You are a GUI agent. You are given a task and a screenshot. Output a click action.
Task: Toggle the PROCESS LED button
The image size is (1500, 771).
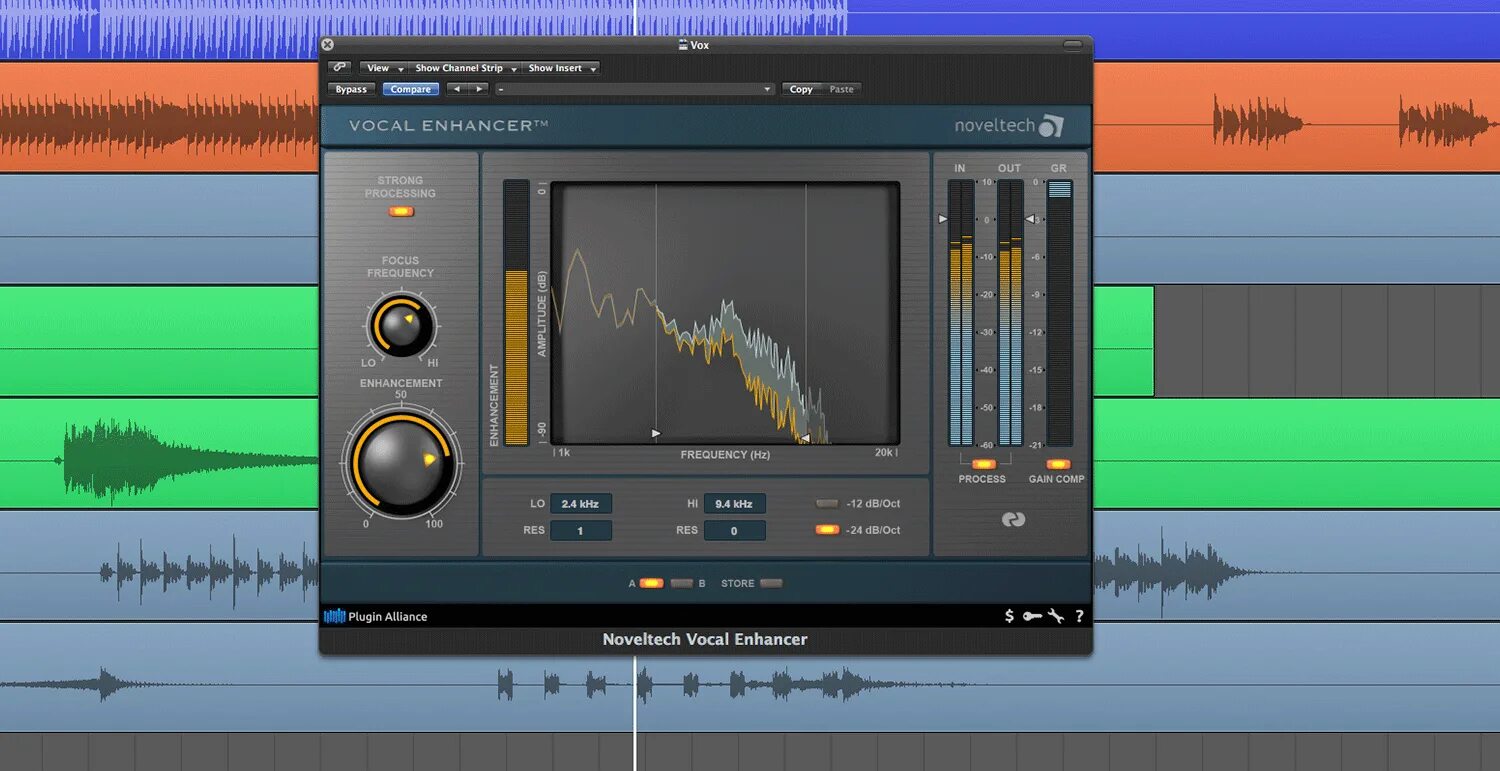(984, 464)
